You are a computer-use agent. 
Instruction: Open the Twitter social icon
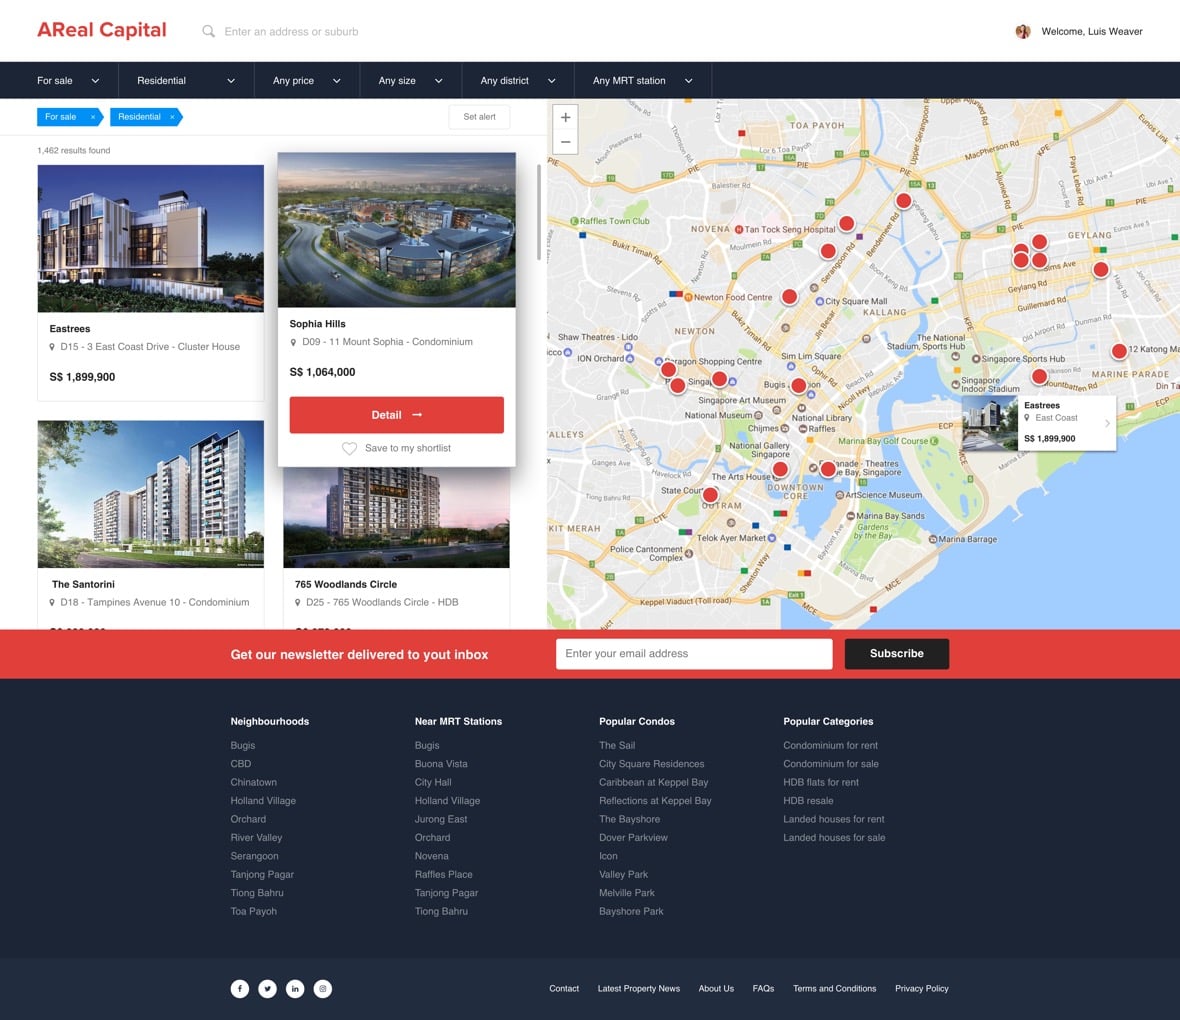267,988
